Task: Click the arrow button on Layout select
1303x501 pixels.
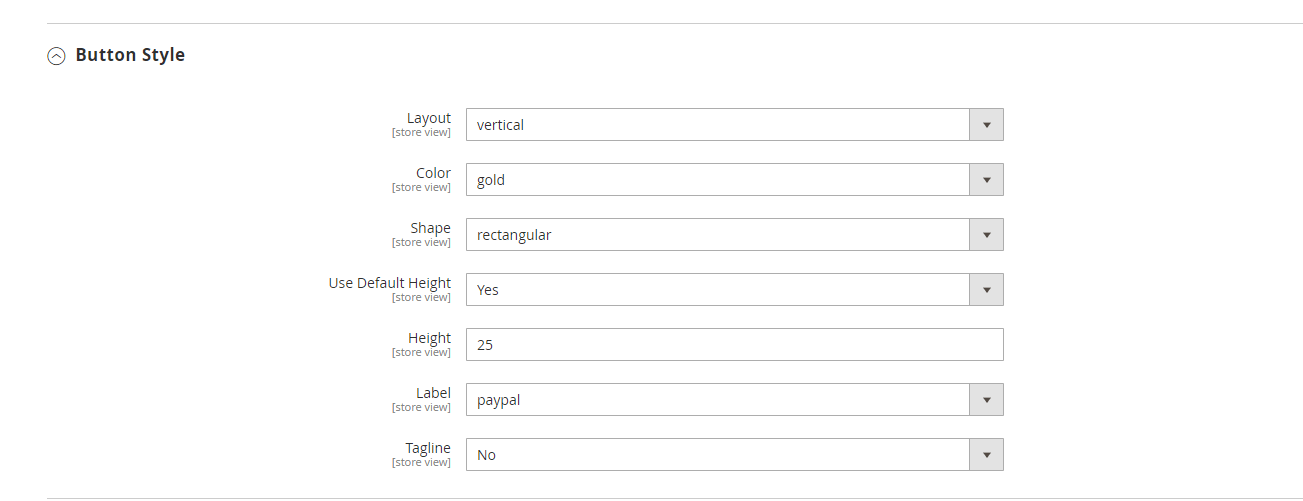Action: tap(986, 125)
